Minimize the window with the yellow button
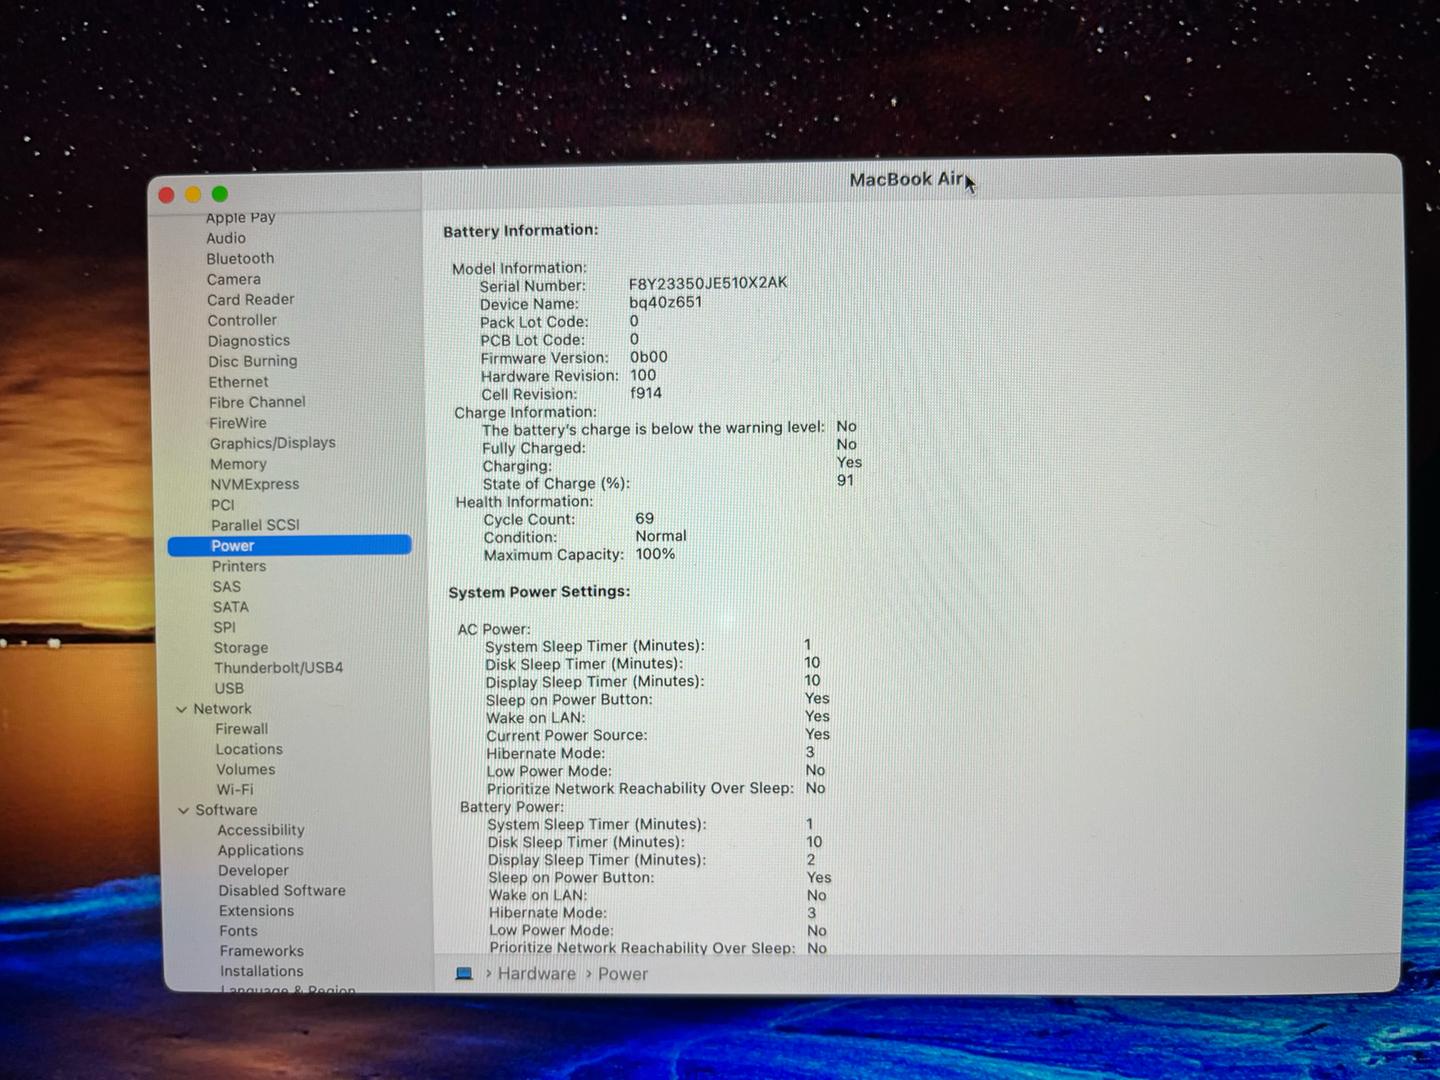This screenshot has height=1080, width=1440. click(193, 195)
